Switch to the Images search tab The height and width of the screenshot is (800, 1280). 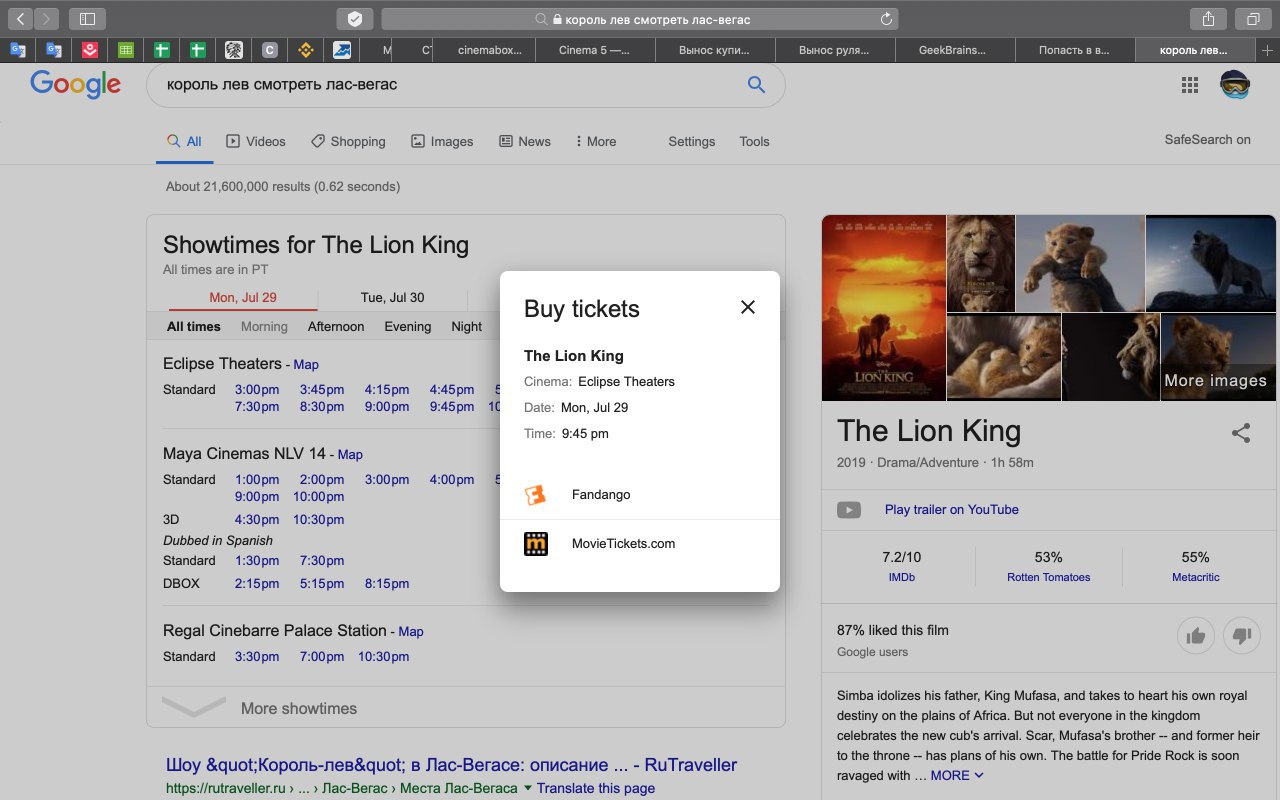[442, 141]
